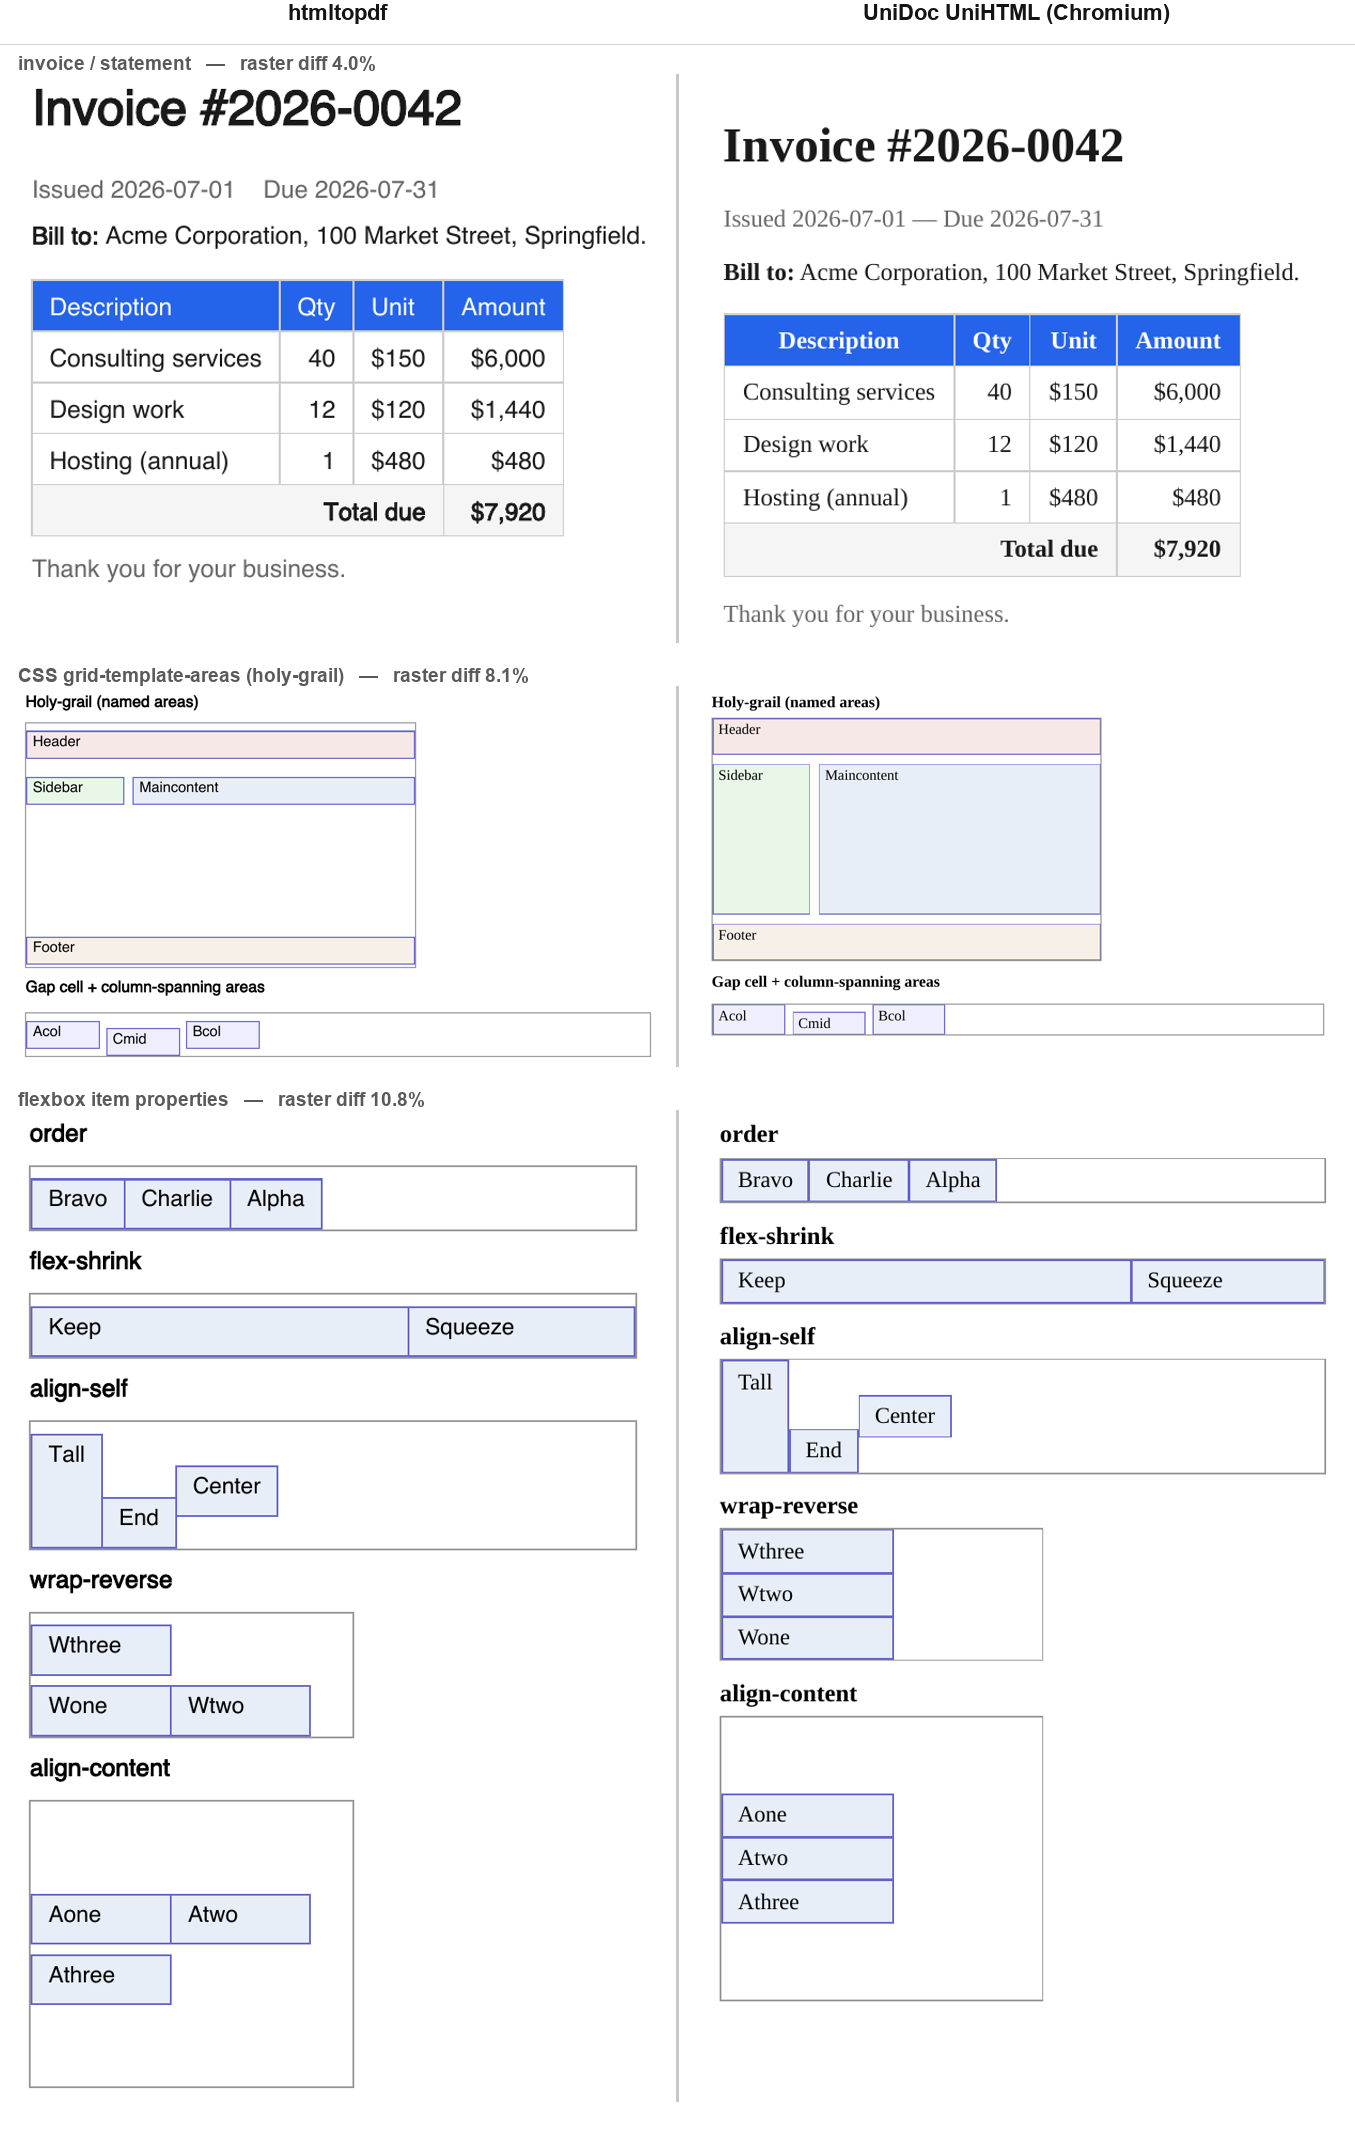Click the 'align-content' heading in UniDoc
The width and height of the screenshot is (1355, 2135).
pos(788,1694)
